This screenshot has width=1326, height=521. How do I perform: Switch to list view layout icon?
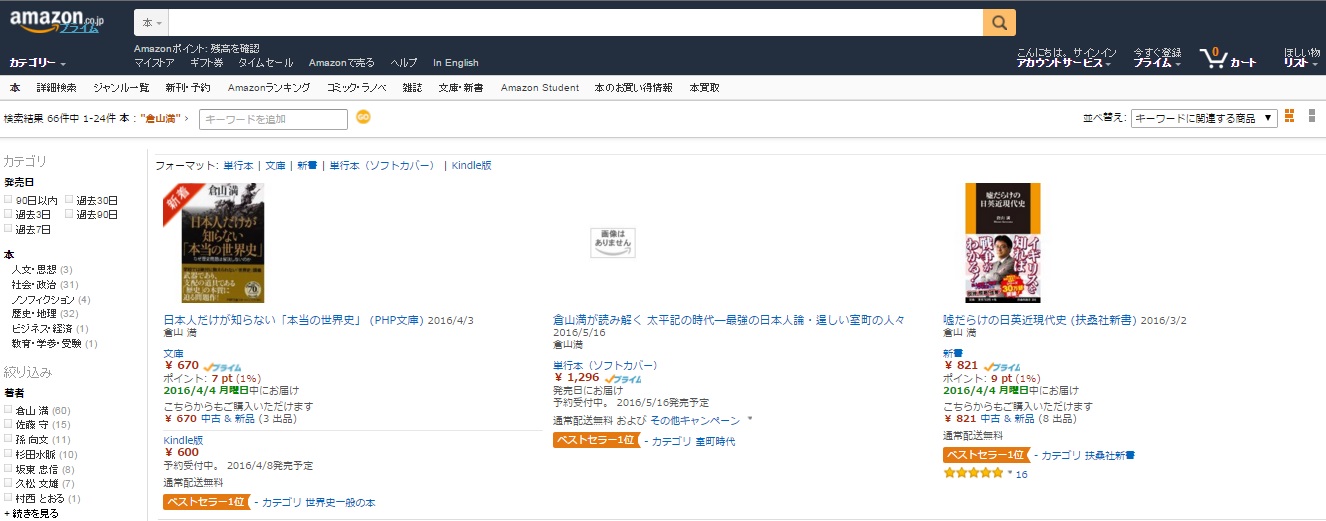pos(1312,117)
